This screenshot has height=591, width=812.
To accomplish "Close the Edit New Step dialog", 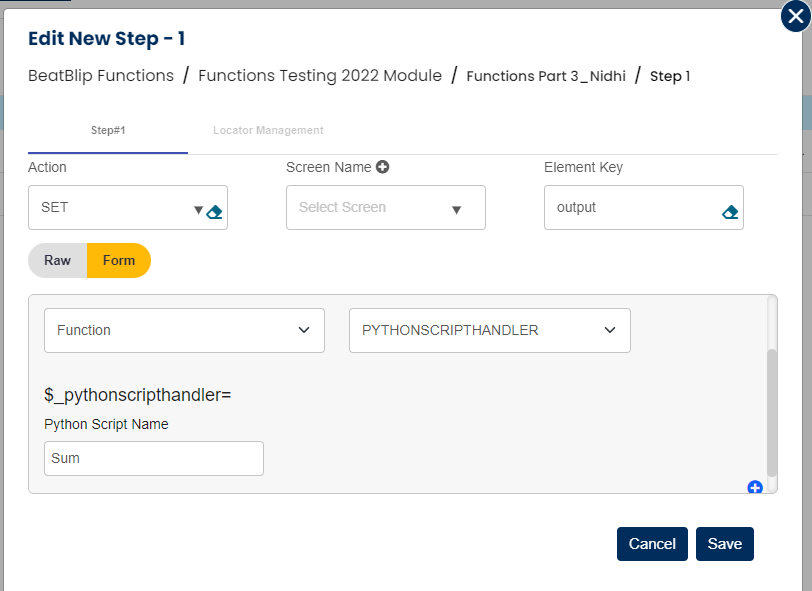I will pyautogui.click(x=794, y=17).
